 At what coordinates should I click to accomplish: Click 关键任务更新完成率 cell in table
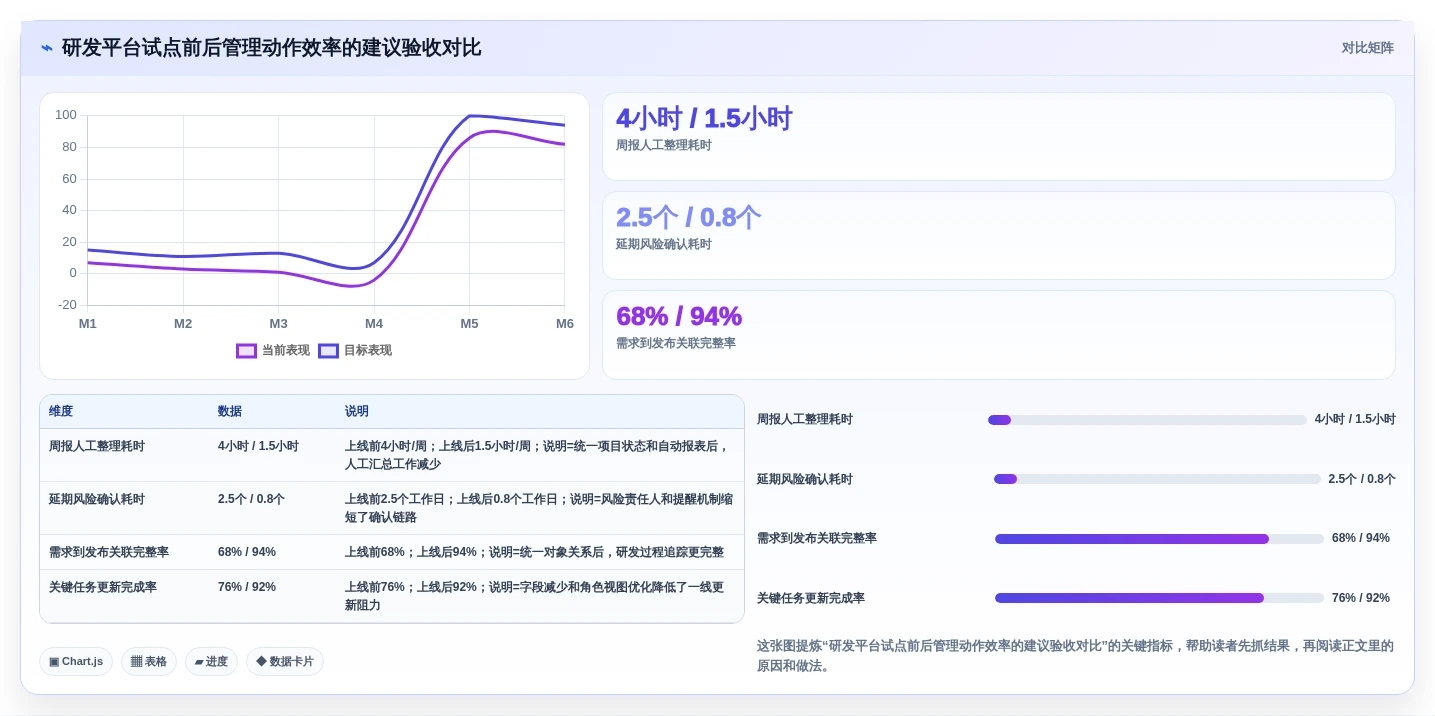coord(103,587)
